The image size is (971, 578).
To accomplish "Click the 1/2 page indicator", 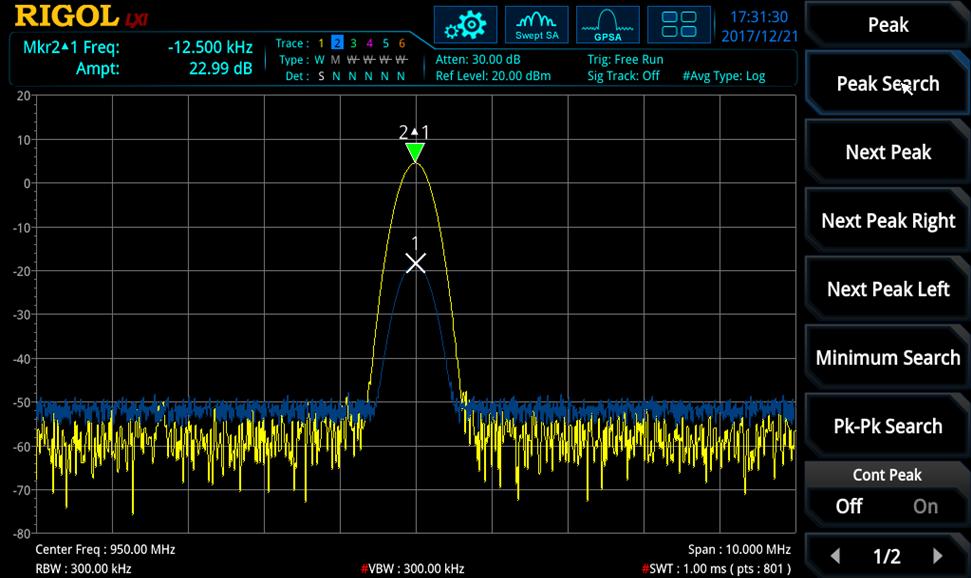I will point(886,554).
